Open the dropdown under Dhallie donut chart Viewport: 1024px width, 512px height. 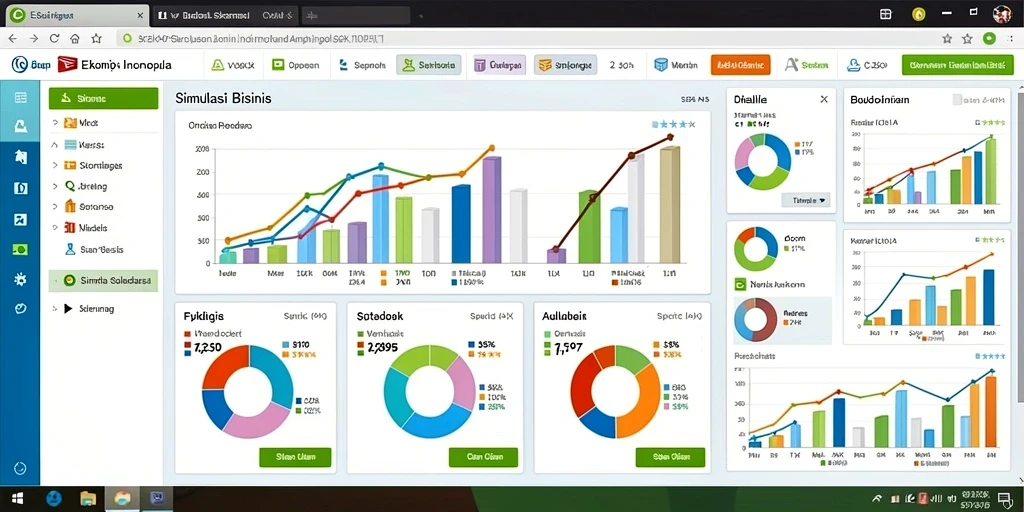[x=806, y=200]
